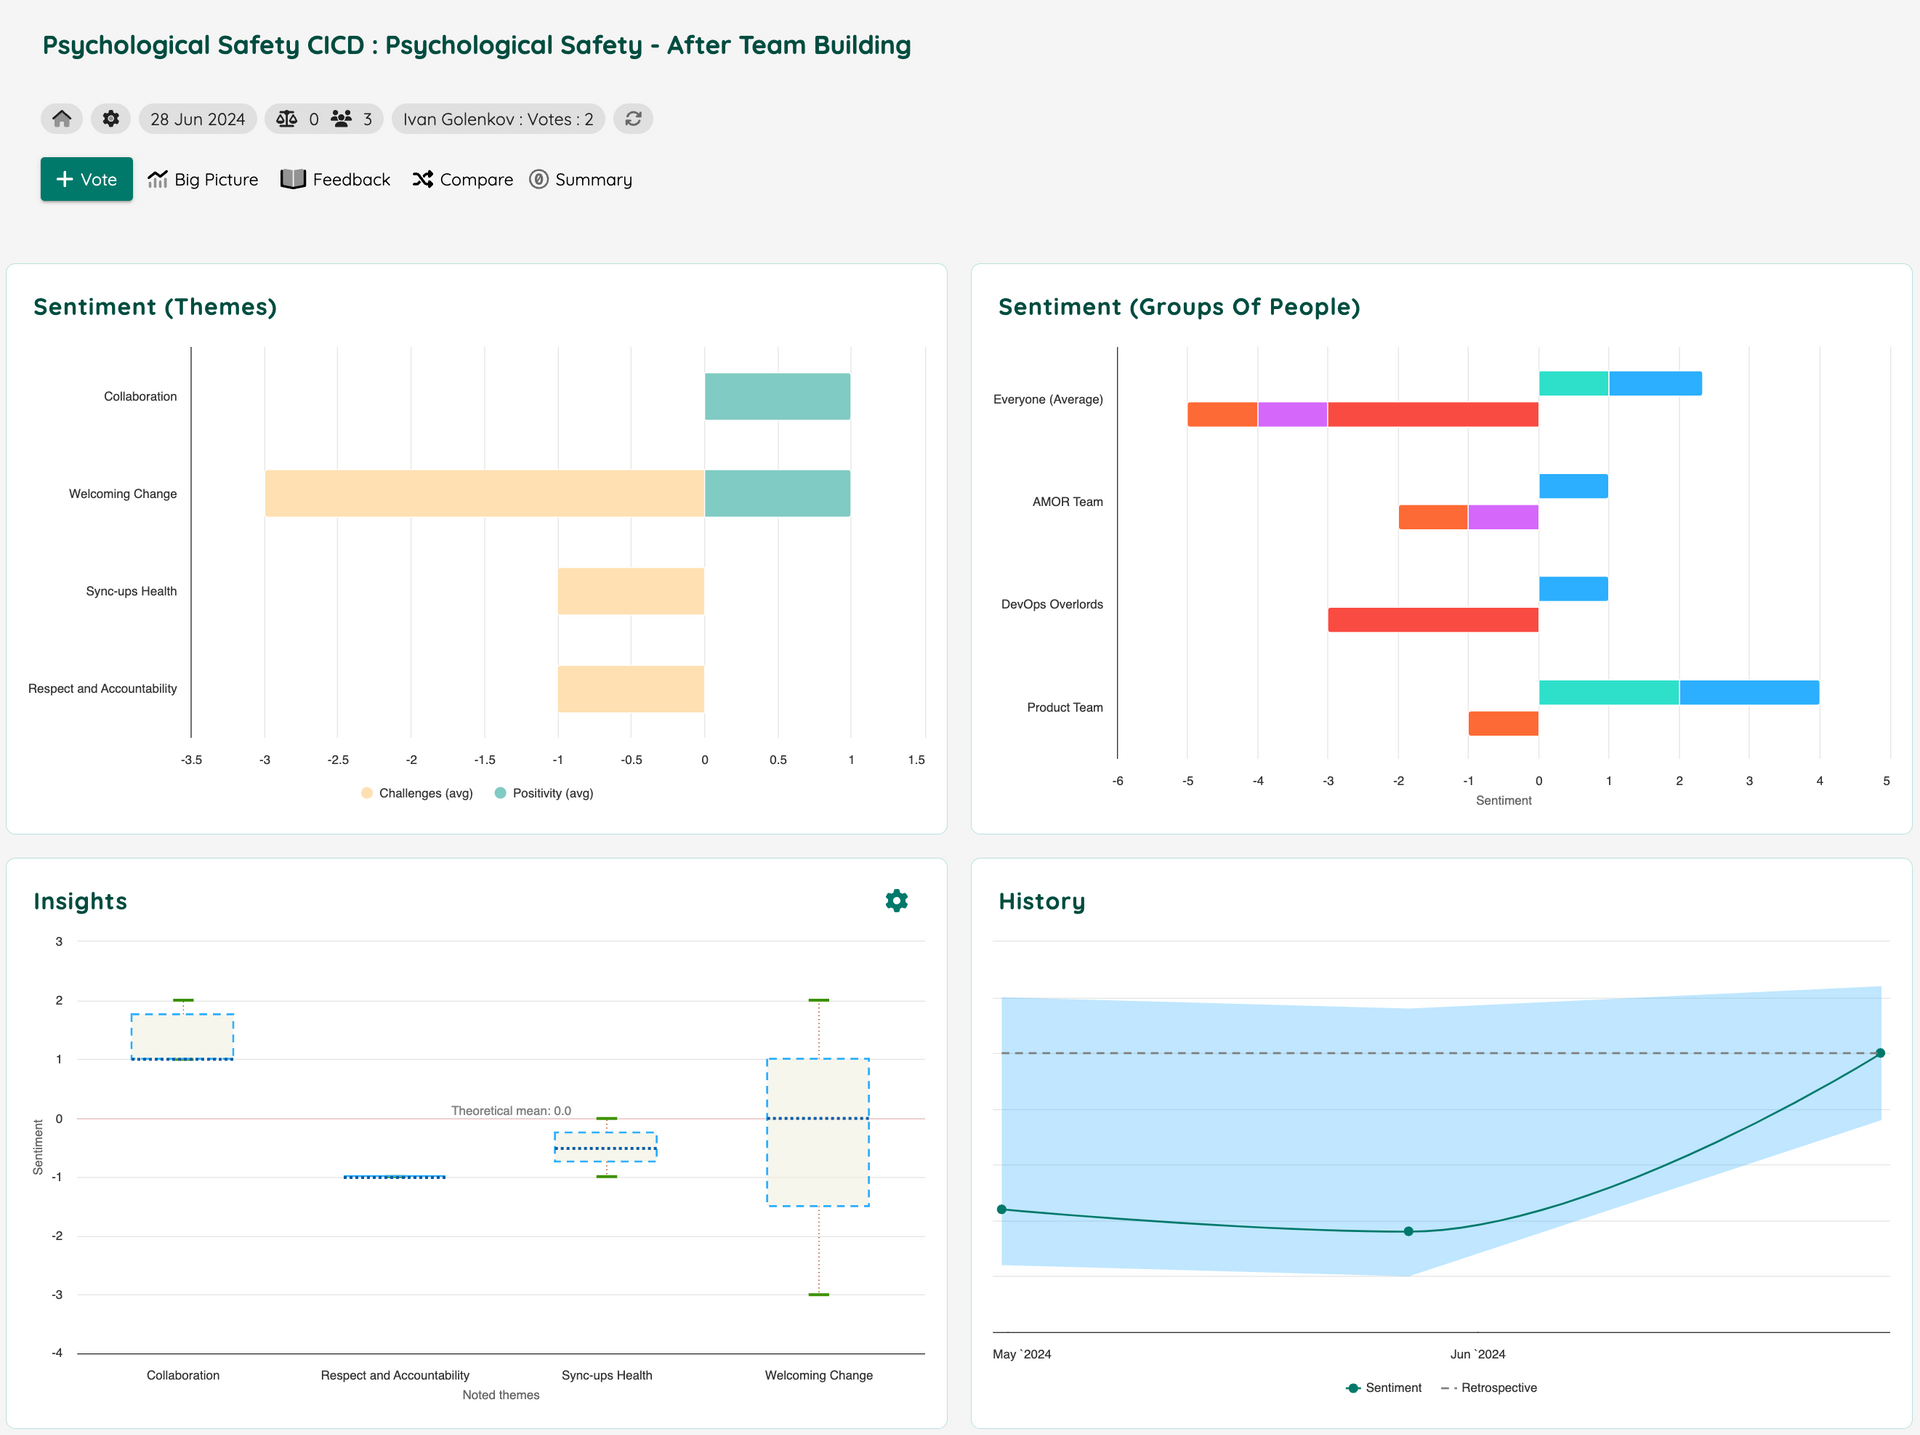
Task: Click the Summary circle icon
Action: (539, 180)
